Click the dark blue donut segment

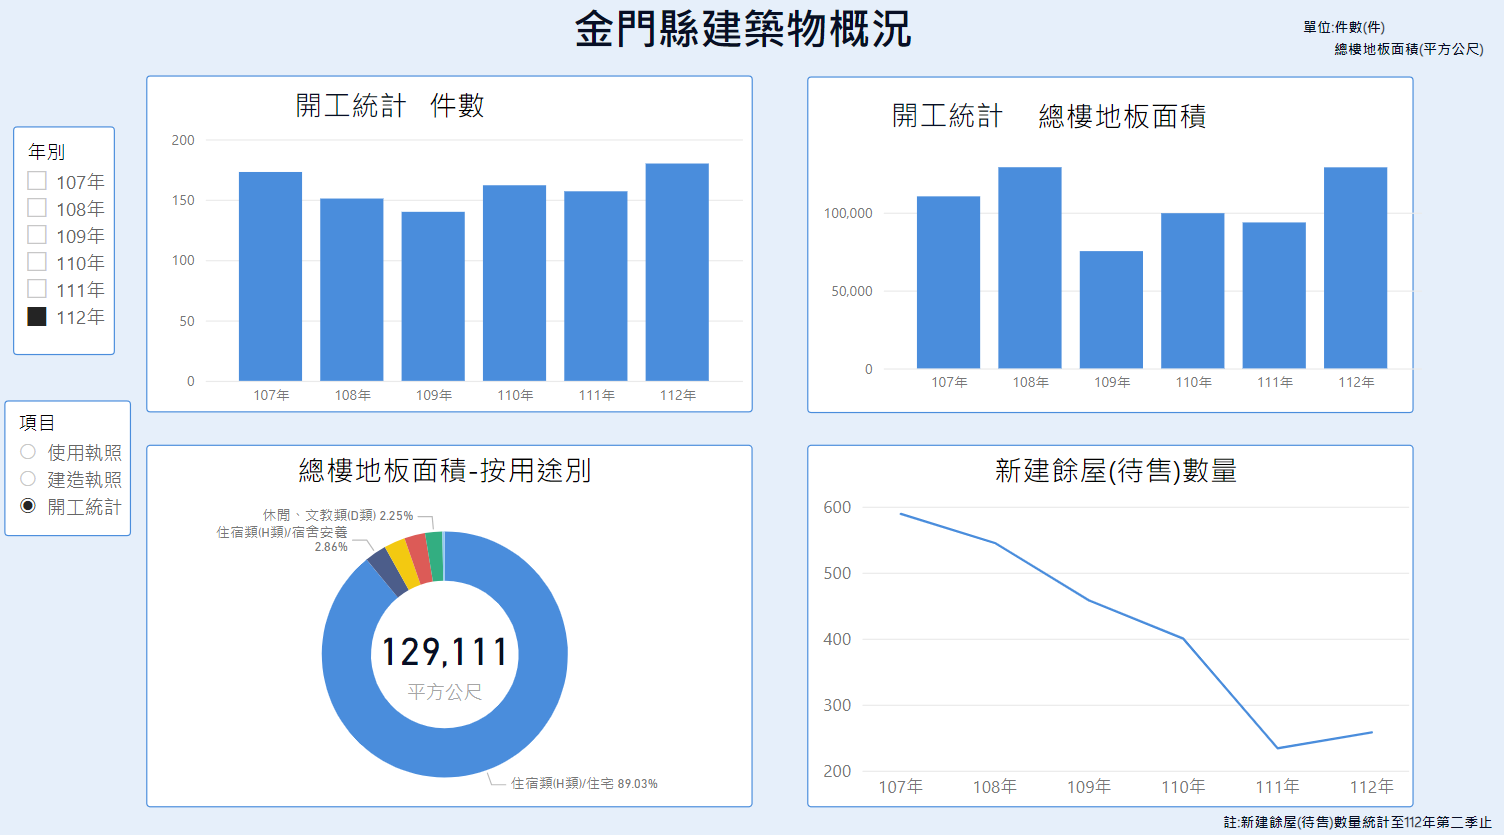[388, 571]
